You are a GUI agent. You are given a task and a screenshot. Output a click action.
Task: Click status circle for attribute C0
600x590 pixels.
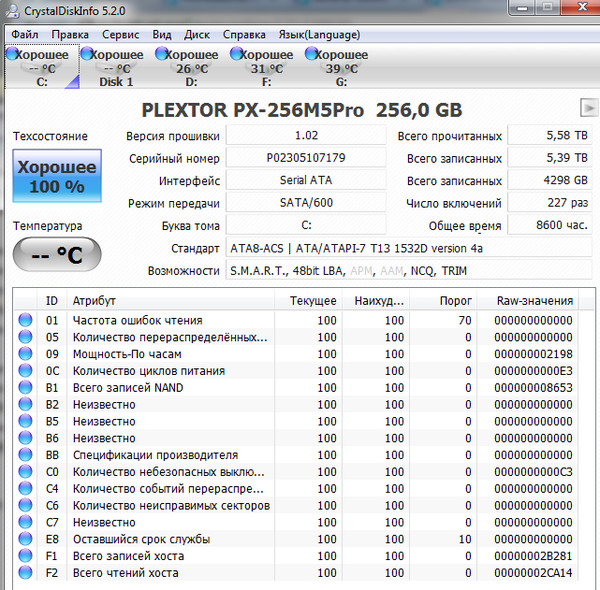point(25,471)
